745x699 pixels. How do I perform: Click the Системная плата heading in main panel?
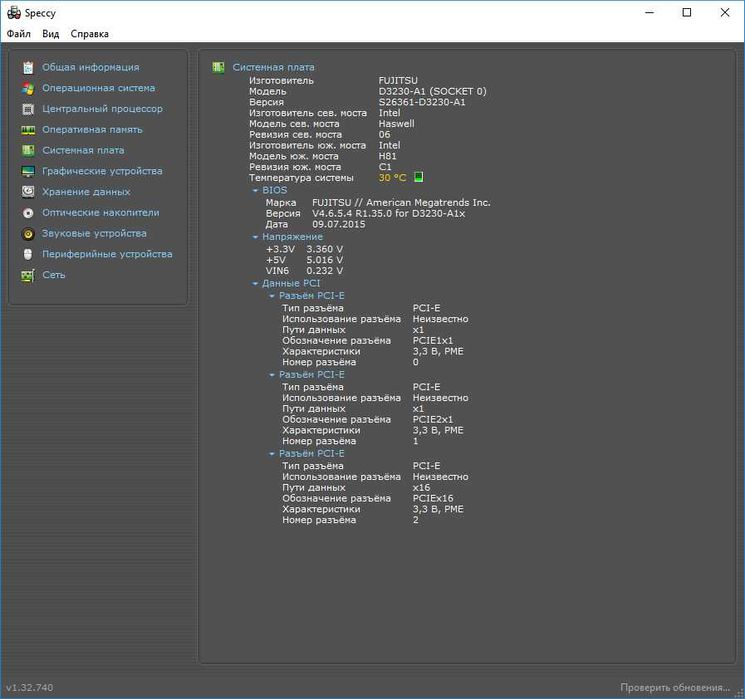pos(273,67)
